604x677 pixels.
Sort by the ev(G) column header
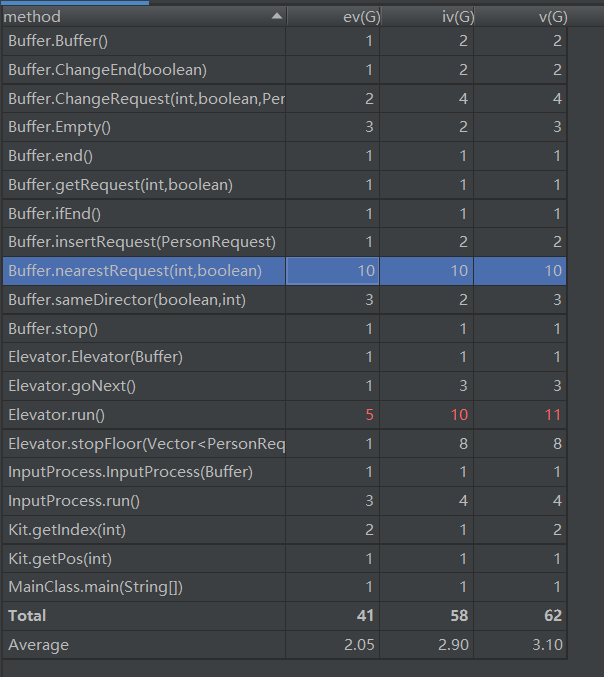357,17
